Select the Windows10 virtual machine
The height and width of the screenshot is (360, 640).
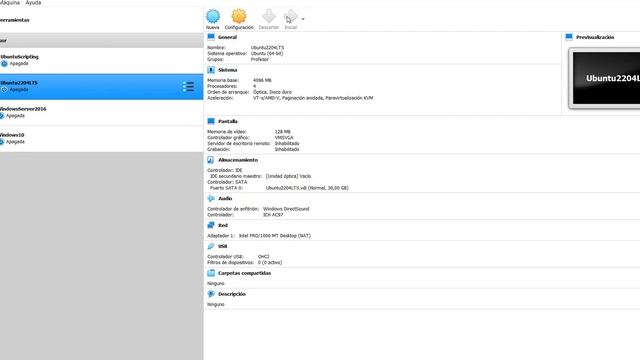(x=101, y=139)
